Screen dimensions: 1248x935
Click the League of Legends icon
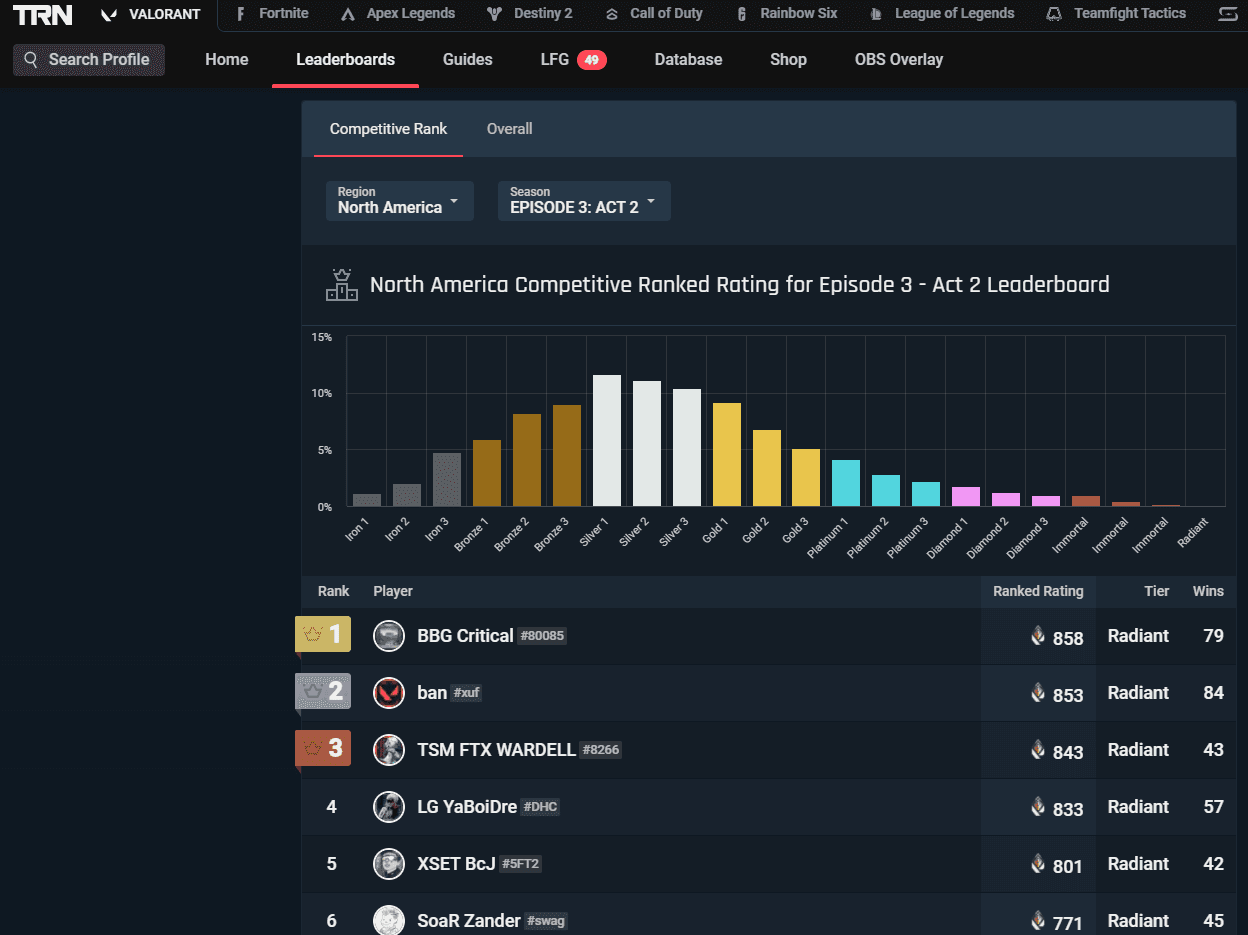(877, 14)
